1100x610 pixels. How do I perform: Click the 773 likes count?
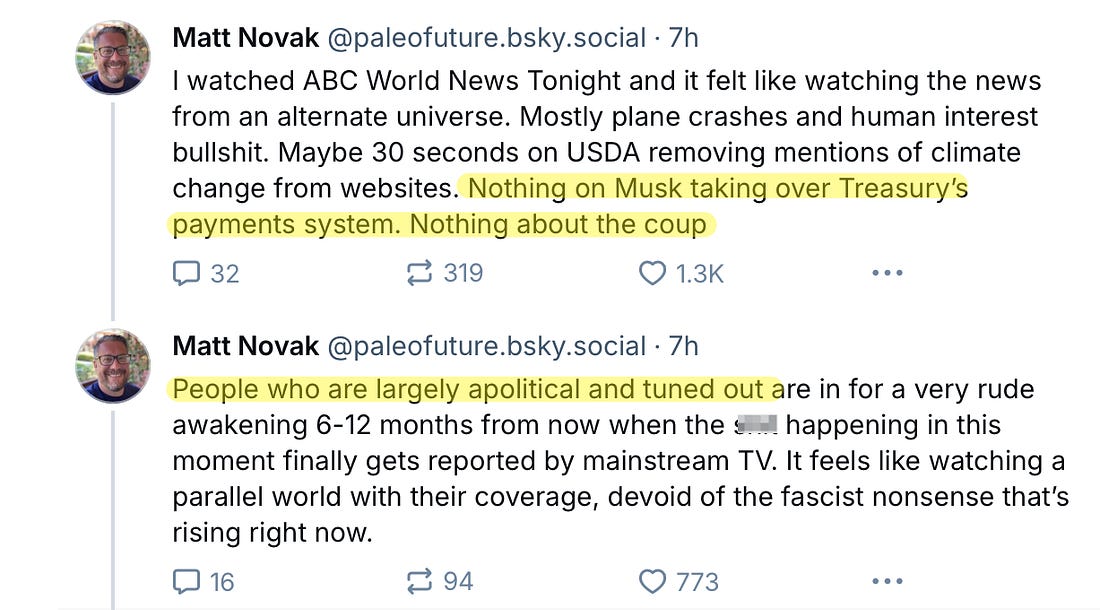[697, 581]
